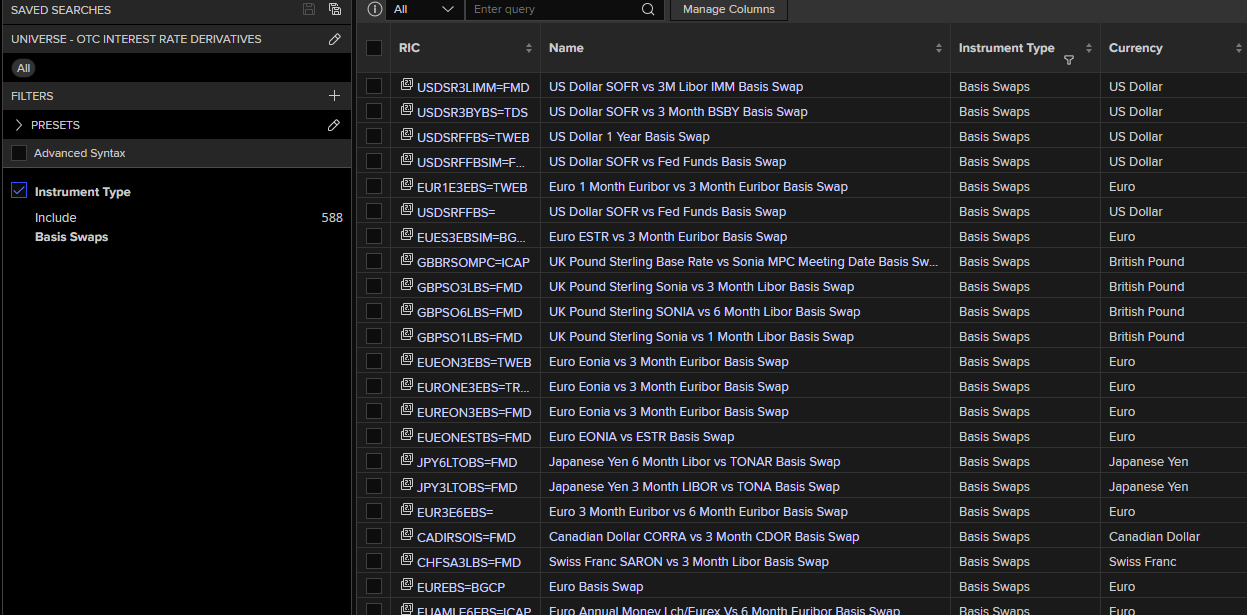Click the instrument icon for GBPSO3LBS=FMD
Screen dimensions: 1247x615
click(x=407, y=286)
